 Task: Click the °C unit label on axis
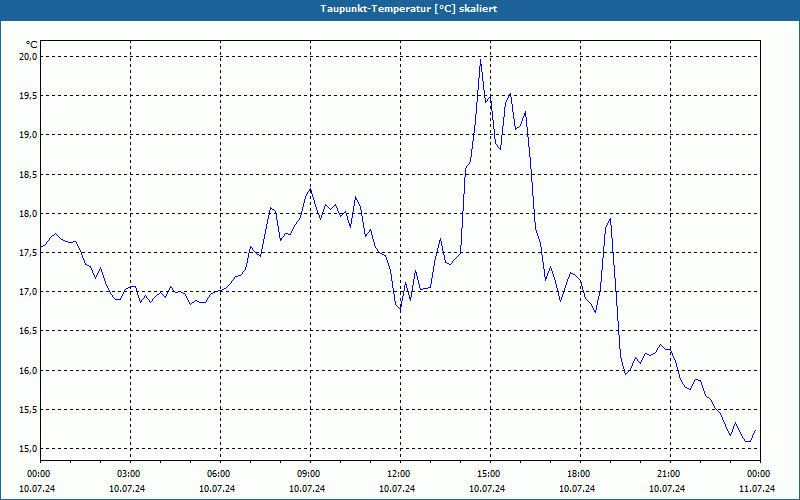pos(31,45)
